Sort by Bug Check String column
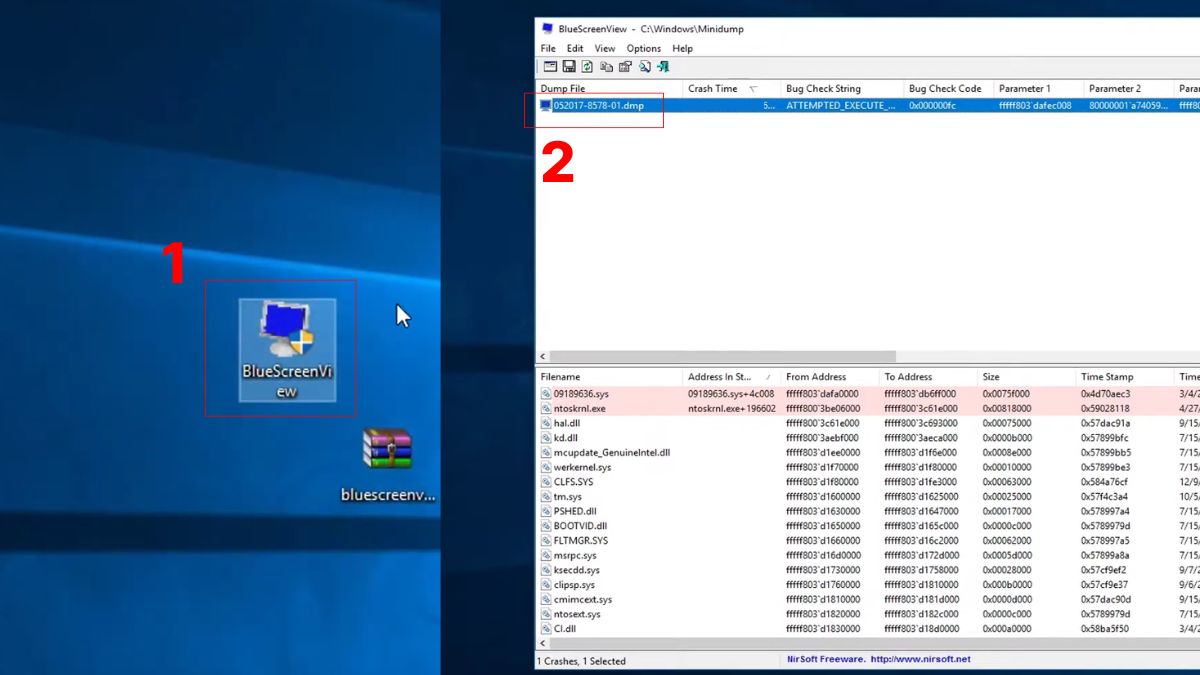Viewport: 1200px width, 675px height. (x=841, y=89)
